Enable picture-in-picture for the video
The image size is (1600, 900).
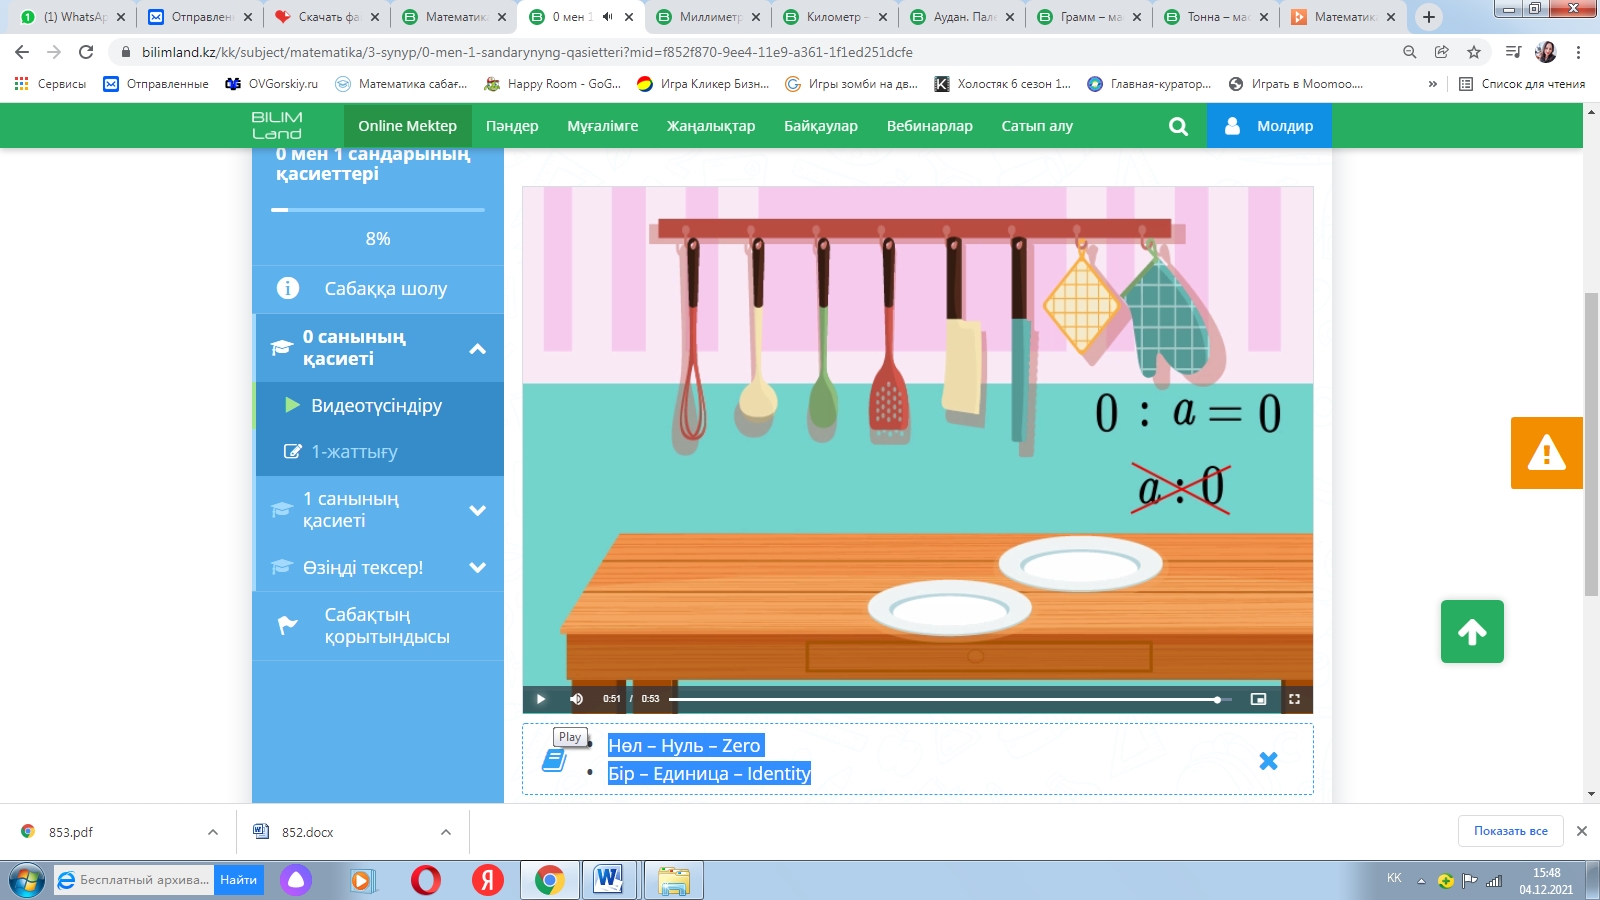click(1259, 699)
